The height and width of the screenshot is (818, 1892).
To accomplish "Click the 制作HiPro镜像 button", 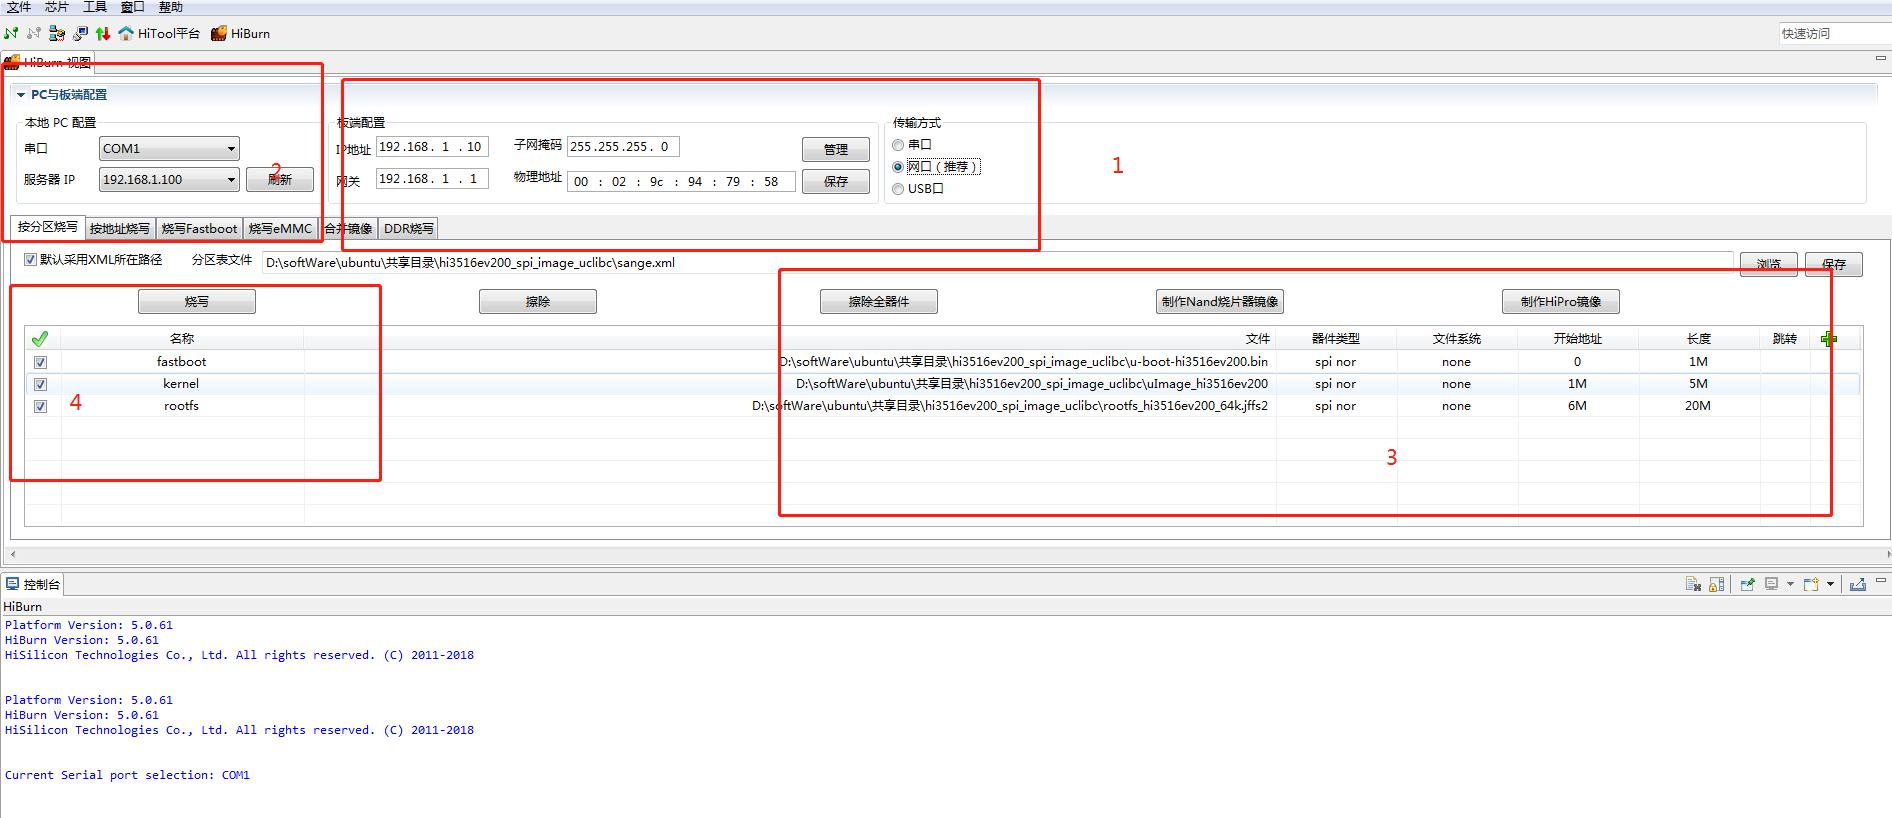I will tap(1561, 301).
